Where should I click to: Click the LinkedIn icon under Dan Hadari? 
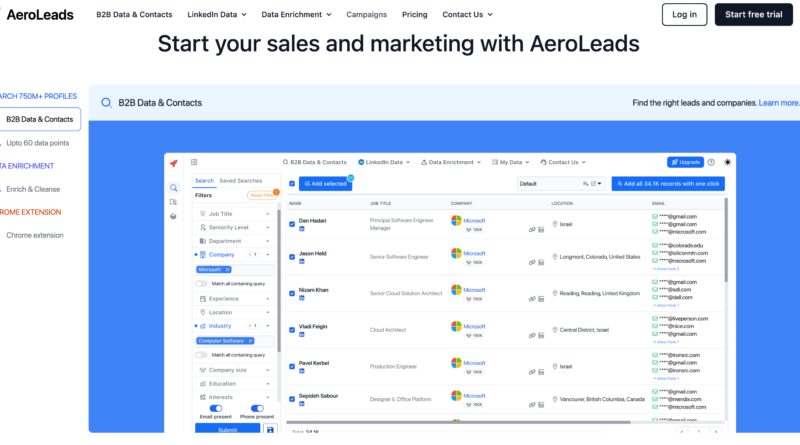point(302,229)
